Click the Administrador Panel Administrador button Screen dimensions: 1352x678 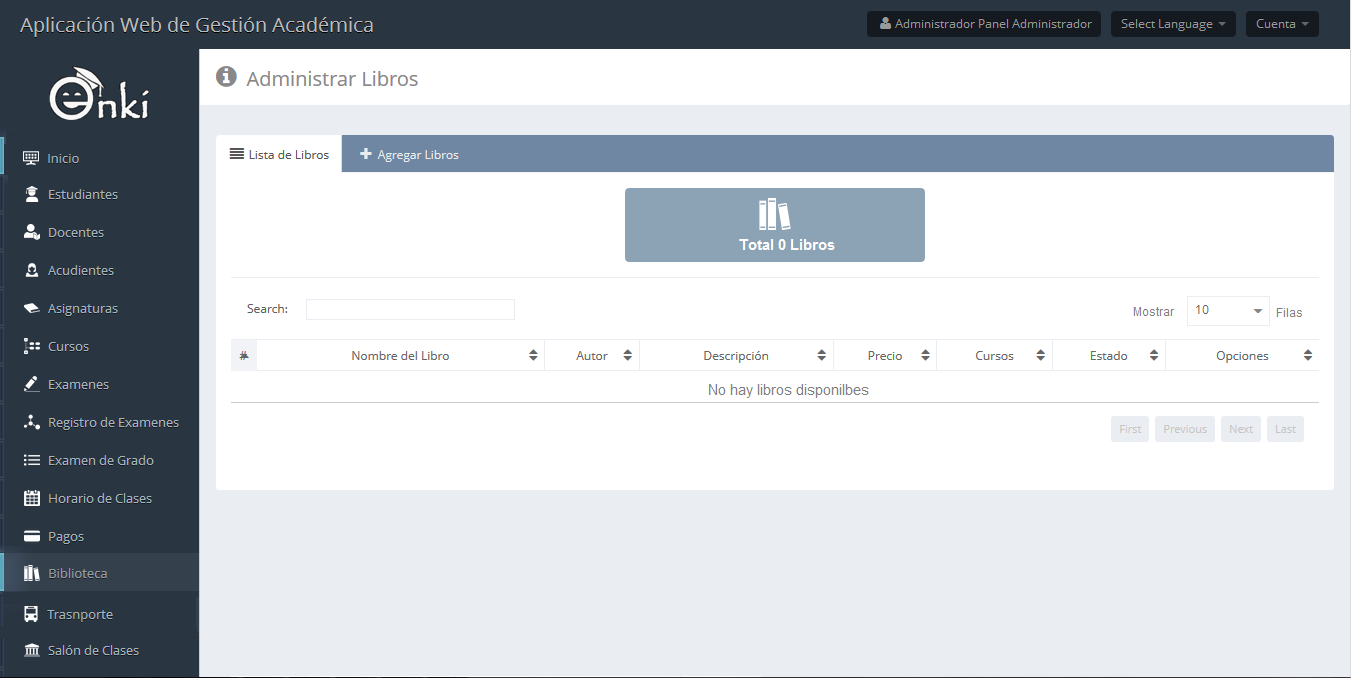click(x=983, y=24)
